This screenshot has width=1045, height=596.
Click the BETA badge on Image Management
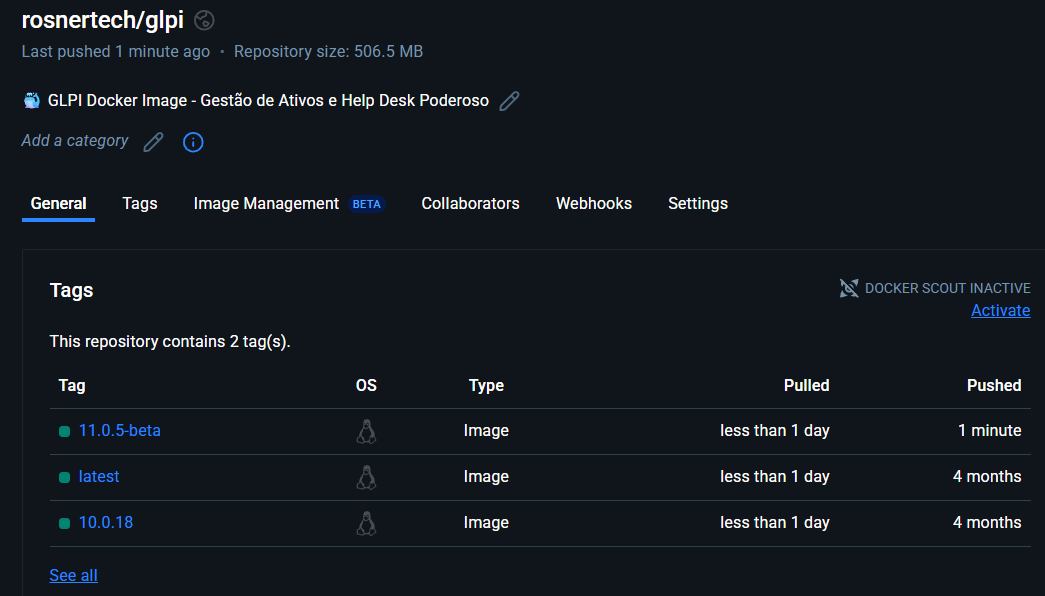coord(367,204)
